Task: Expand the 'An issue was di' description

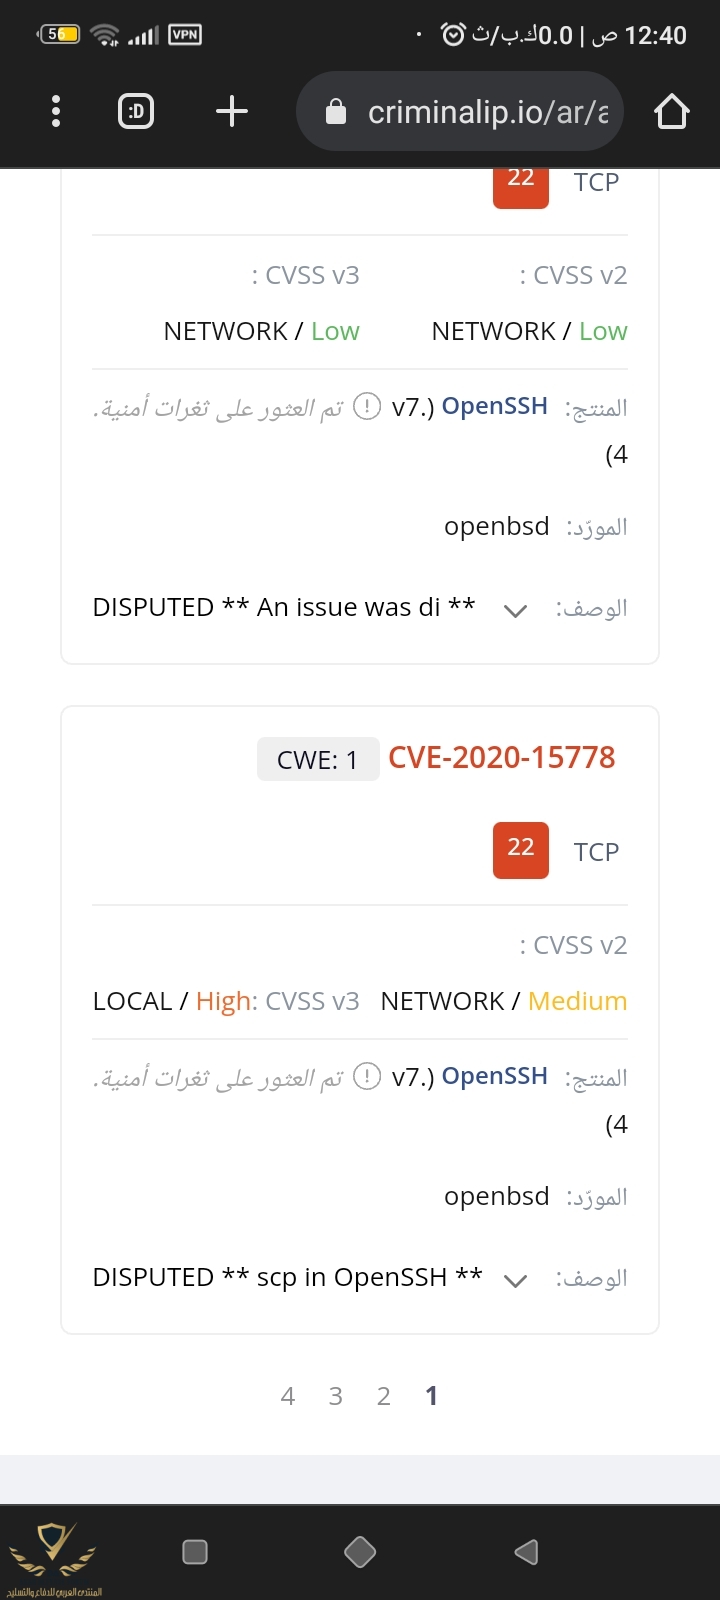Action: [515, 610]
